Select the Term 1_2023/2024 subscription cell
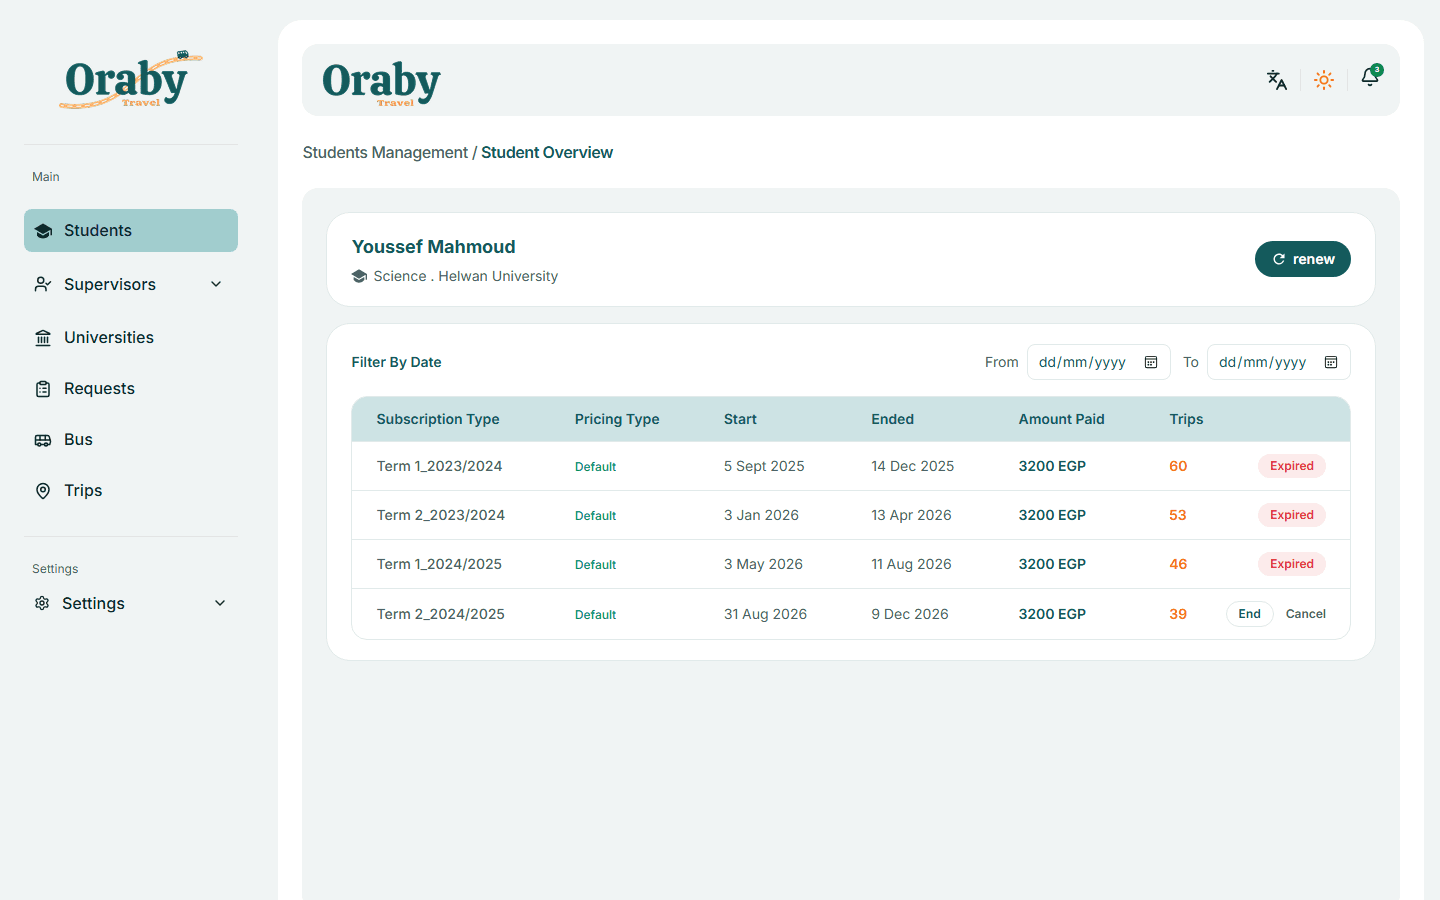 pyautogui.click(x=440, y=466)
